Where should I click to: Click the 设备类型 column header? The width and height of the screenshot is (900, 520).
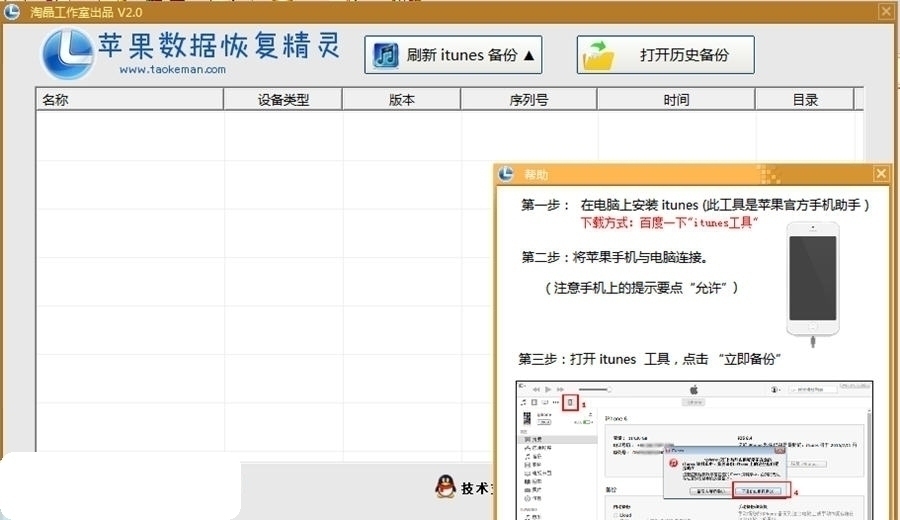[x=283, y=99]
